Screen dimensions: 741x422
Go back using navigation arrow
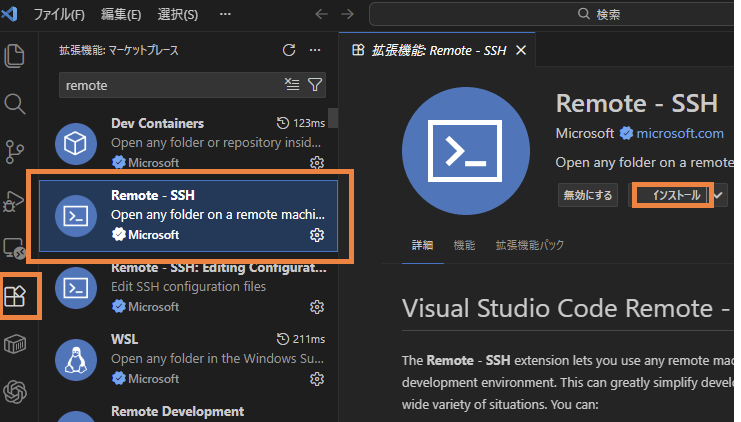click(x=321, y=14)
